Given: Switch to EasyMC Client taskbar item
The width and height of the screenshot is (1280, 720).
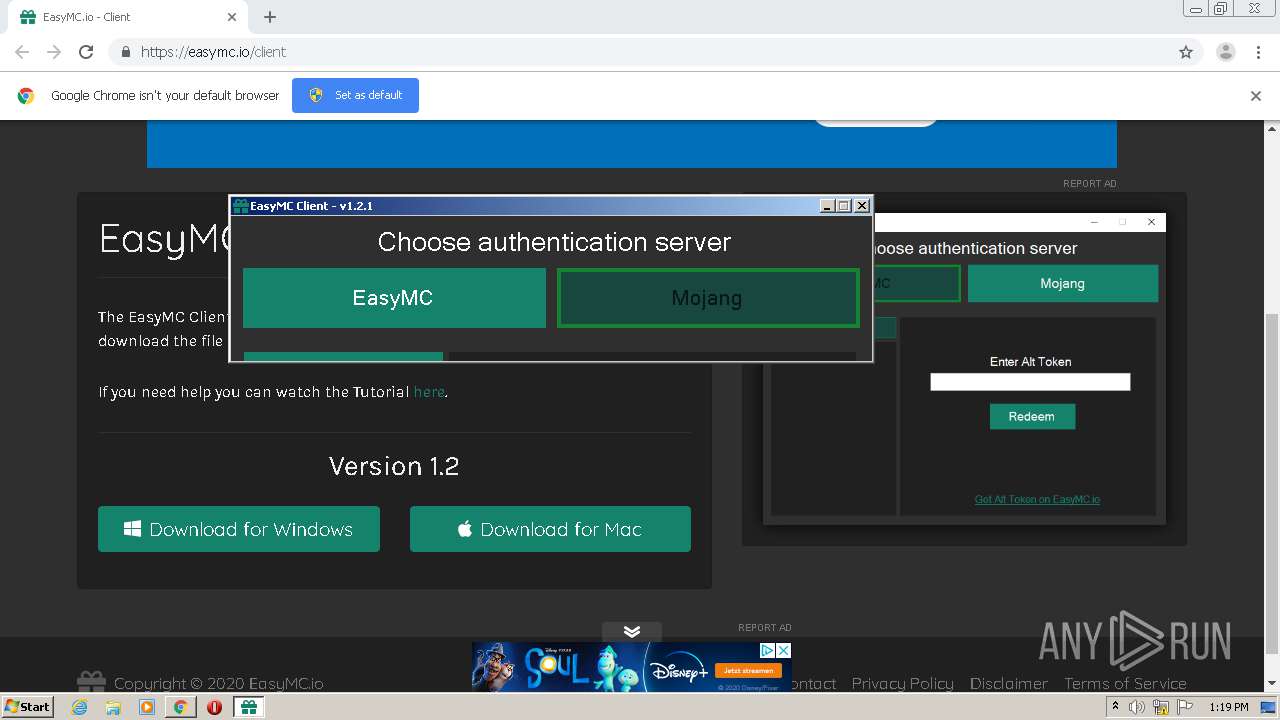Looking at the screenshot, I should [248, 706].
